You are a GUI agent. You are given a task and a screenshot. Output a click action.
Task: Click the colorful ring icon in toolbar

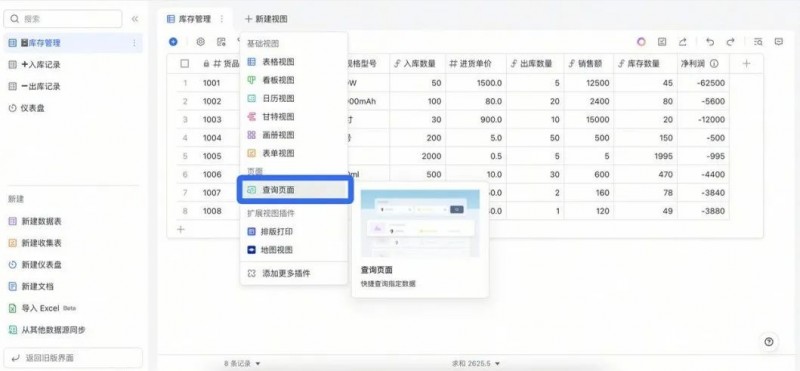point(641,42)
